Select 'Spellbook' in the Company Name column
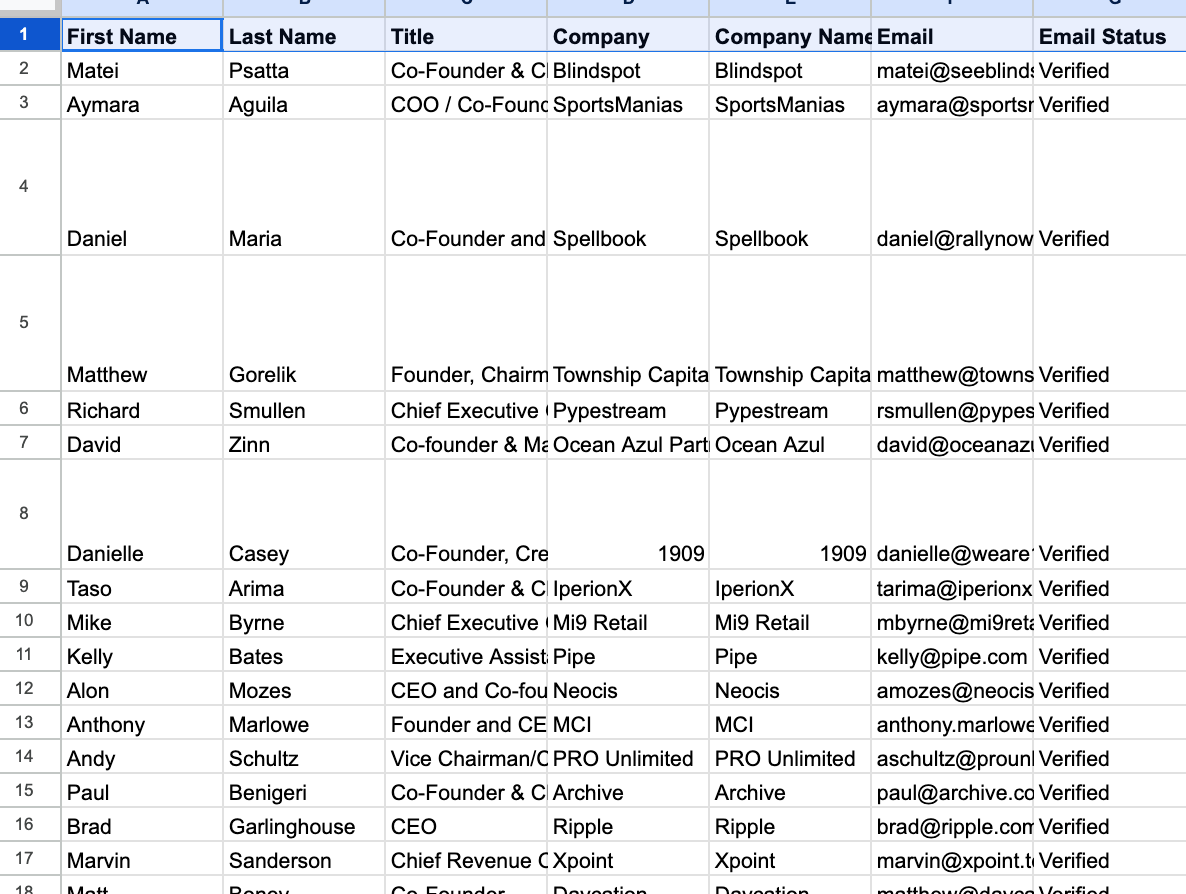The image size is (1186, 894). pyautogui.click(x=790, y=188)
